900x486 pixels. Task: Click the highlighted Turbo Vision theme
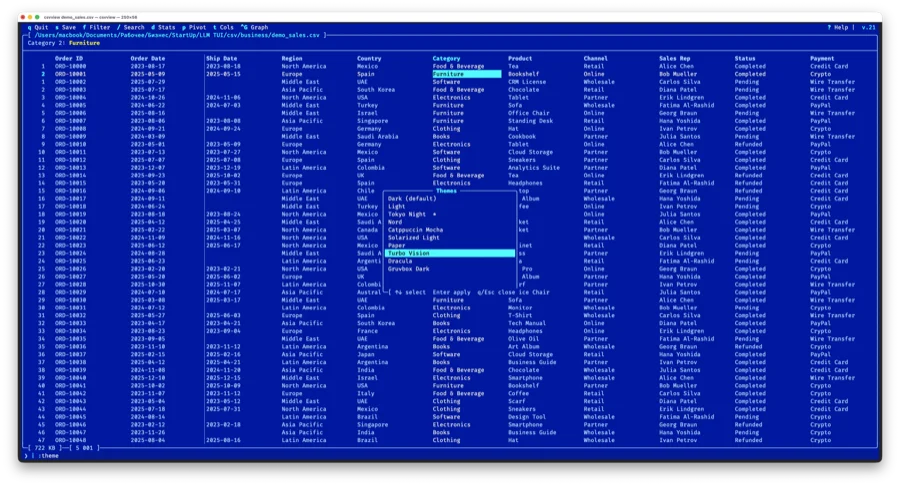tap(410, 253)
